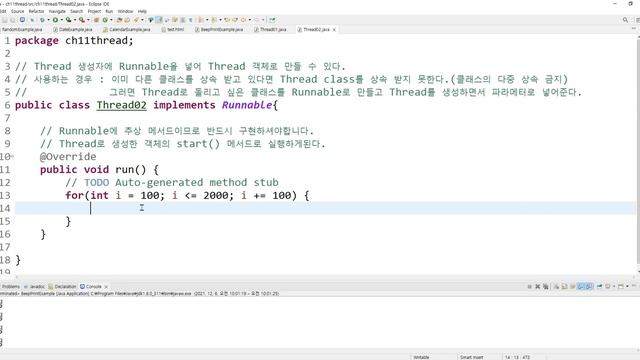Open the Refactor menu
The image size is (640, 360).
[36, 11]
